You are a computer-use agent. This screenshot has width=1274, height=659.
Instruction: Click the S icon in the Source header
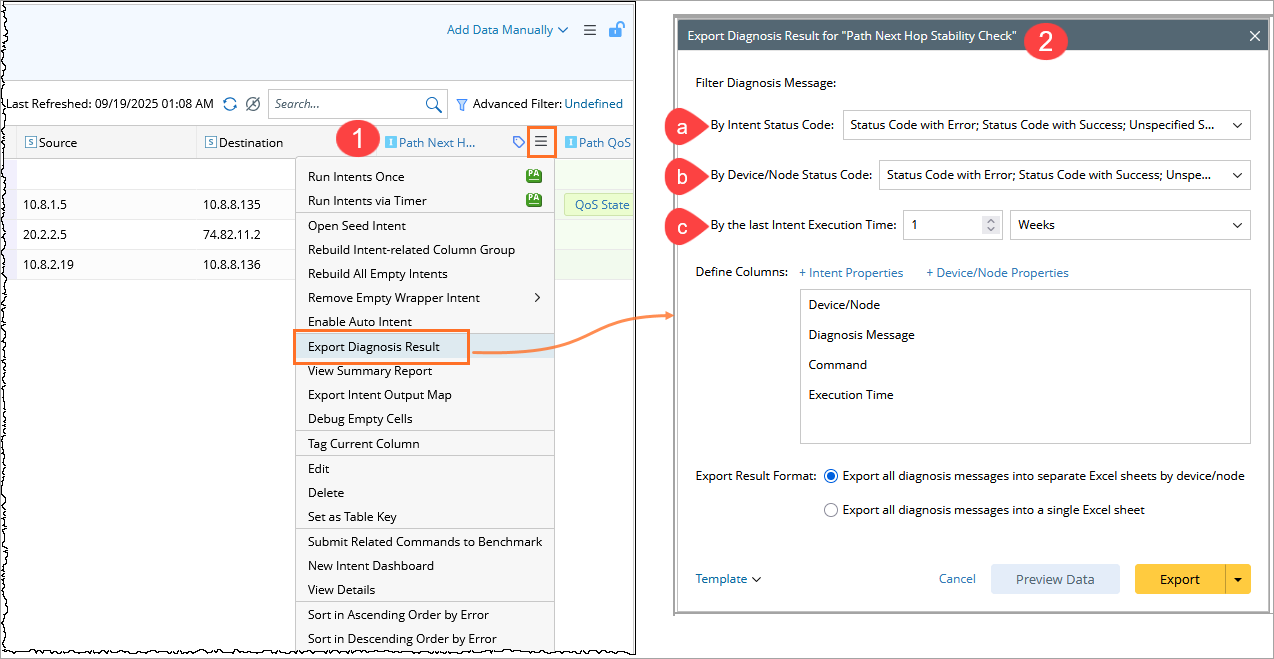point(30,142)
